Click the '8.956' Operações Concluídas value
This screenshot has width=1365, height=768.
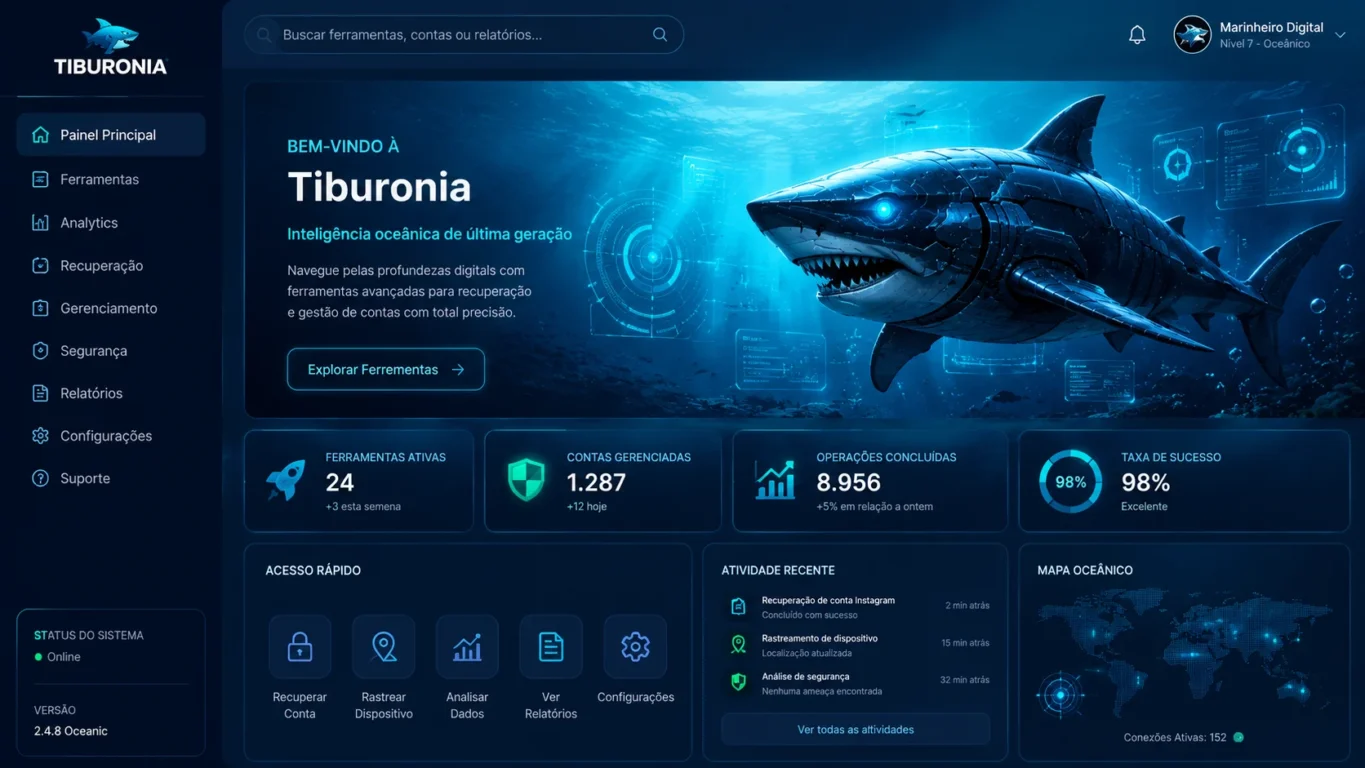(848, 482)
